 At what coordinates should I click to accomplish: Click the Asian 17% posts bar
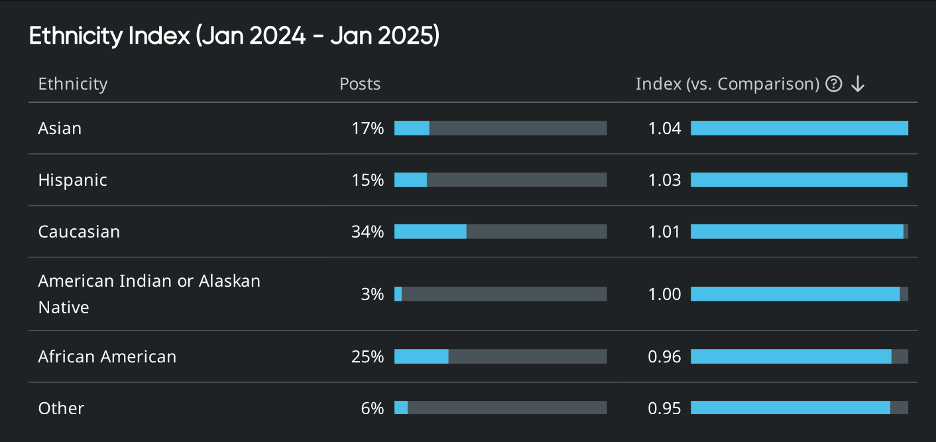500,128
